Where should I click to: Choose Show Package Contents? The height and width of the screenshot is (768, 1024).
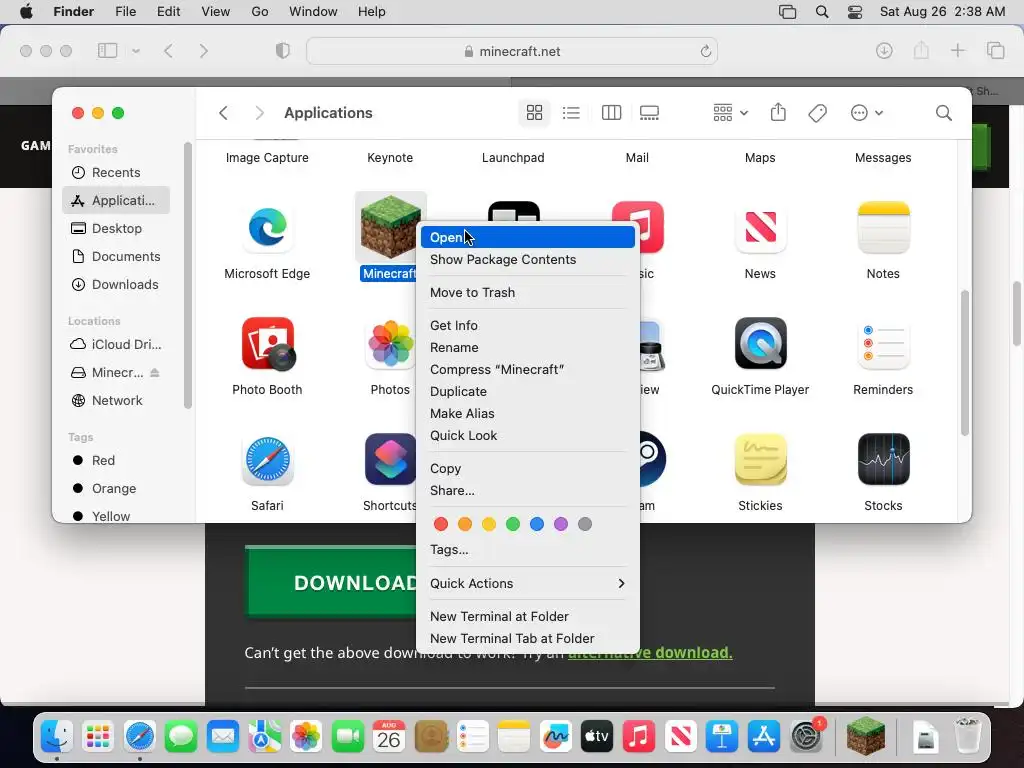[x=528, y=259]
